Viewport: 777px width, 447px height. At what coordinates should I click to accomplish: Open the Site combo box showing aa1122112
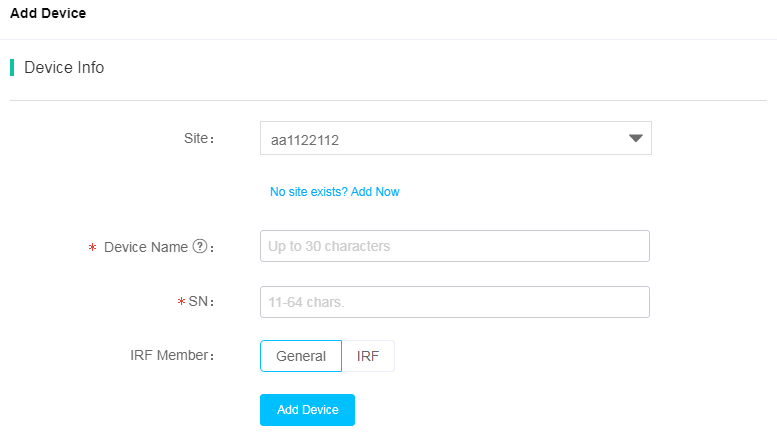455,138
